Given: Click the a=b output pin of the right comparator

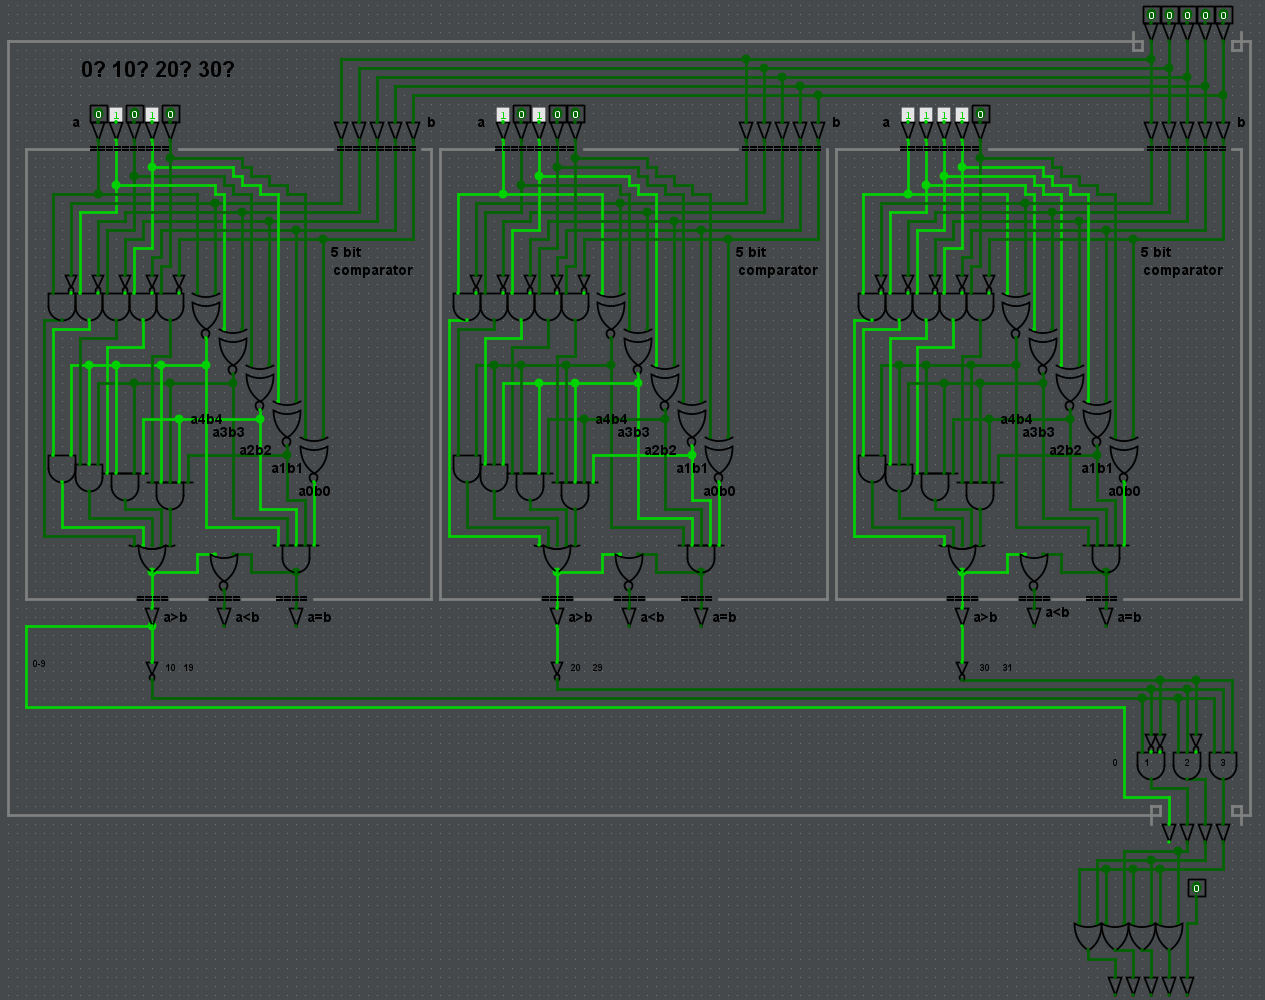Looking at the screenshot, I should (1106, 618).
